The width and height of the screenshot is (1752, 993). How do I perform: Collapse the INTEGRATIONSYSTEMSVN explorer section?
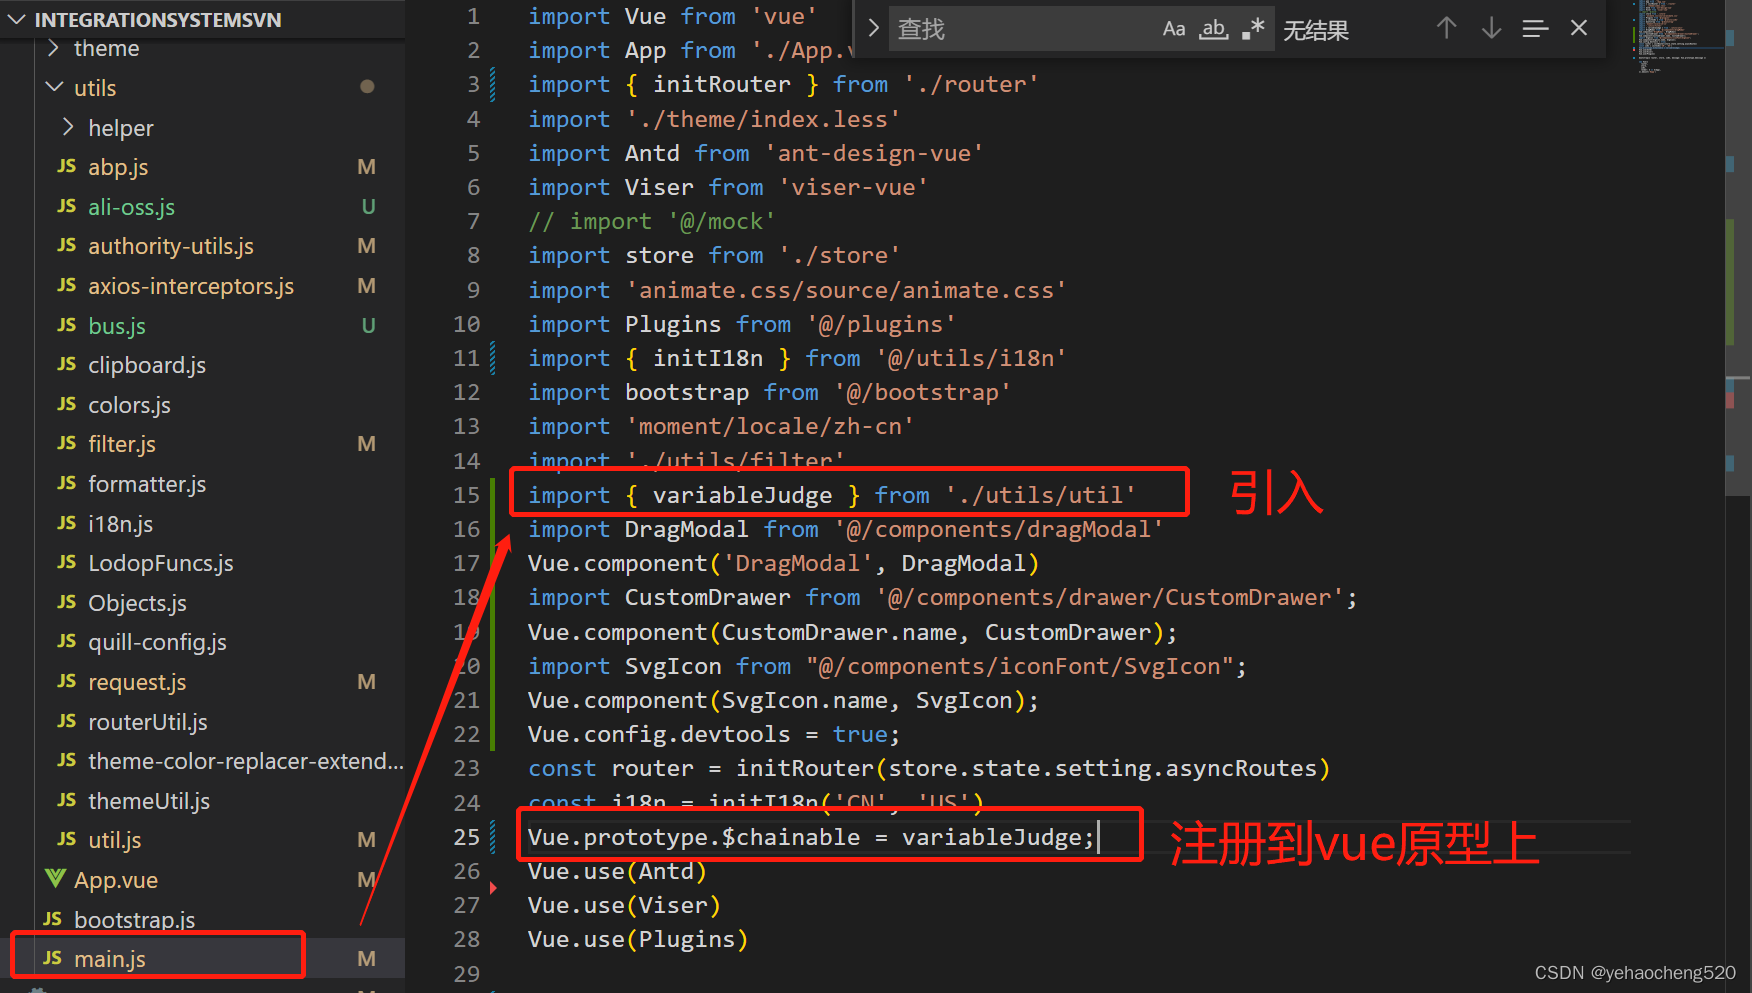(x=202, y=19)
